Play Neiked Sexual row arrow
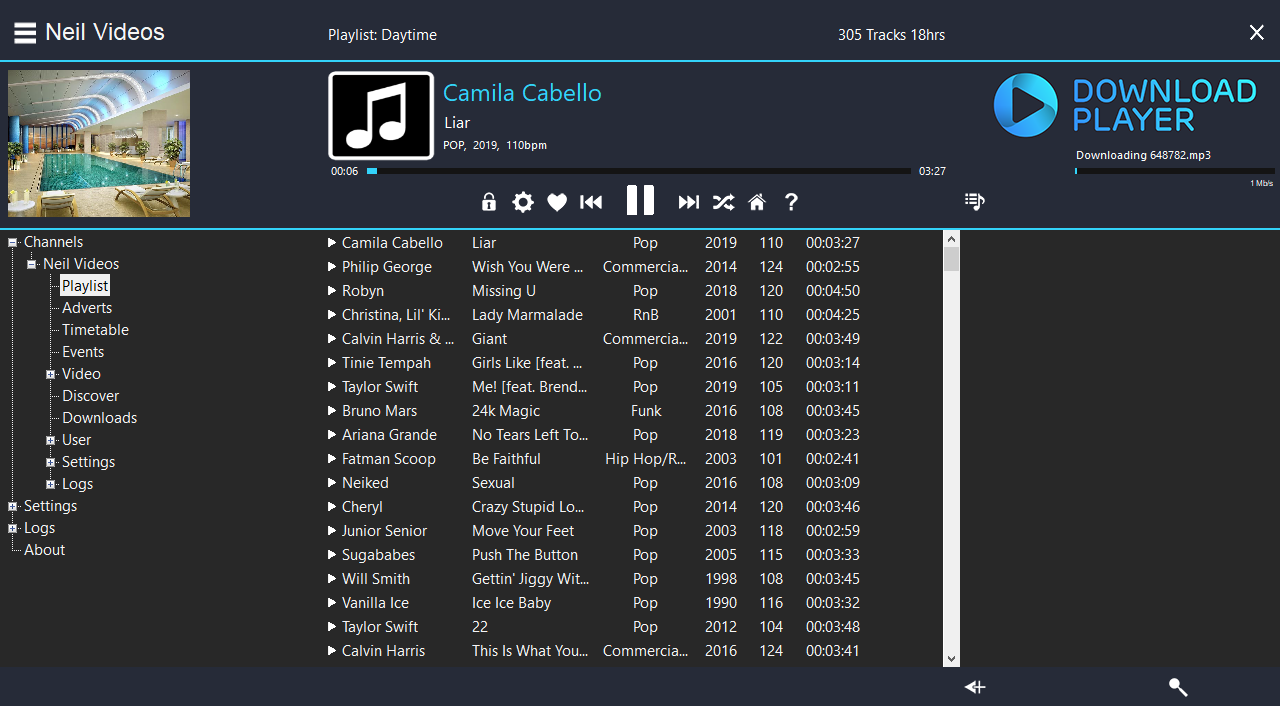The height and width of the screenshot is (706, 1280). point(332,483)
